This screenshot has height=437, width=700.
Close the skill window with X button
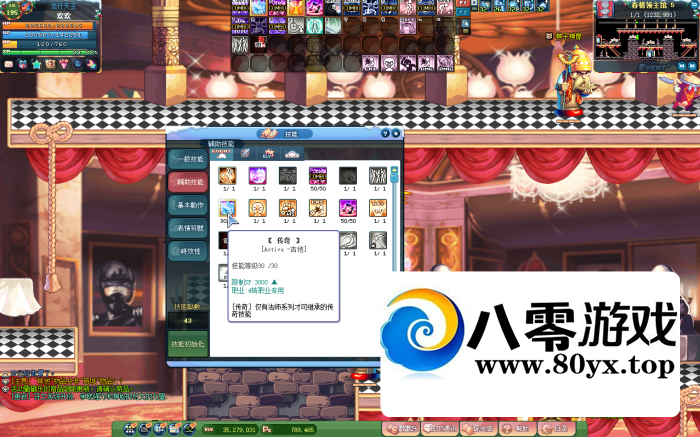point(396,133)
